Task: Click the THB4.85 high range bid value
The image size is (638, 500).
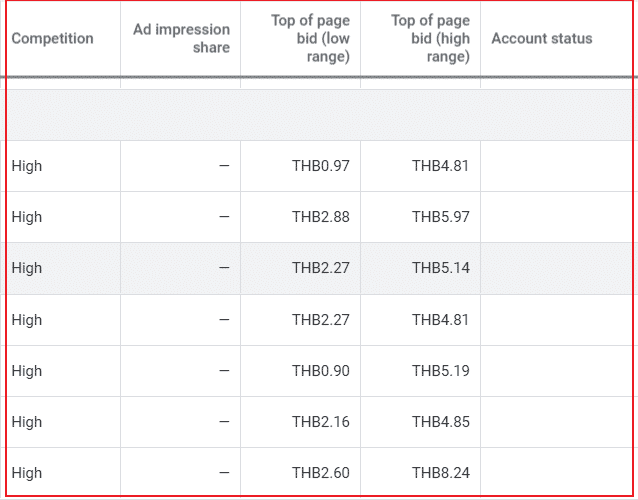Action: [440, 422]
